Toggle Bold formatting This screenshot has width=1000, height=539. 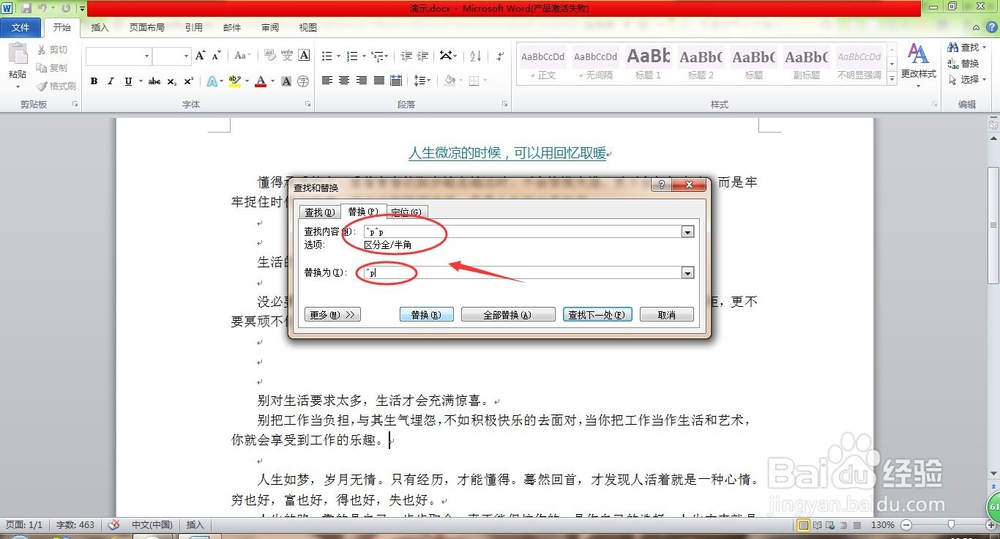(x=94, y=81)
